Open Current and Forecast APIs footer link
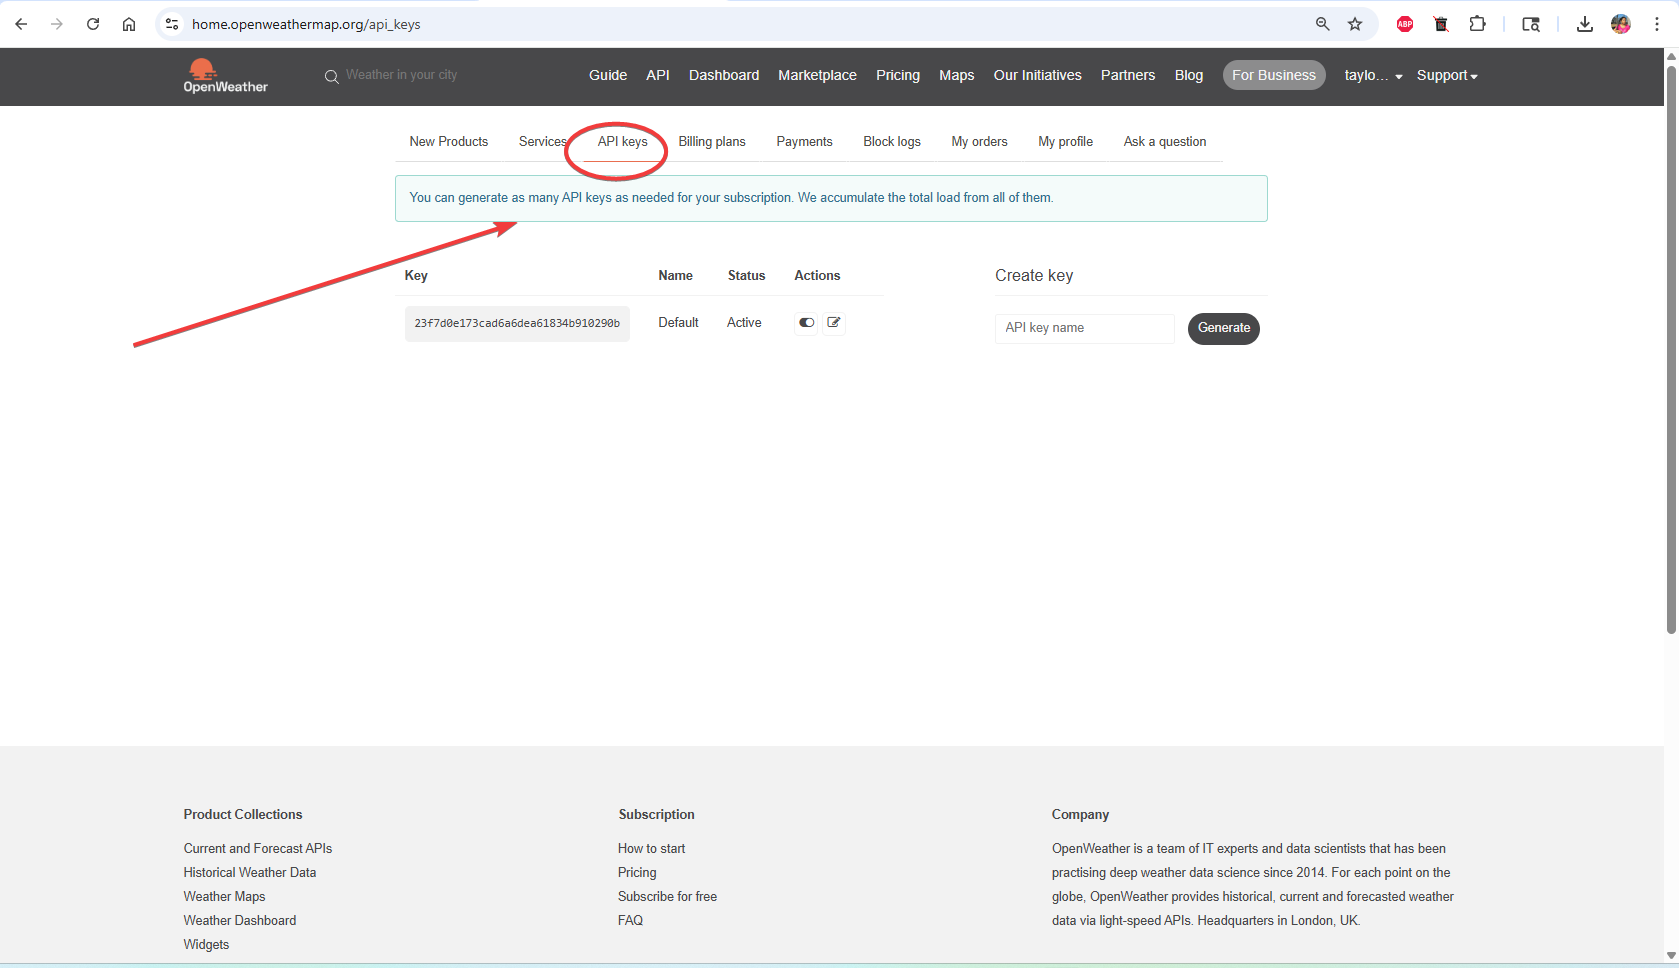This screenshot has width=1679, height=968. pos(258,848)
